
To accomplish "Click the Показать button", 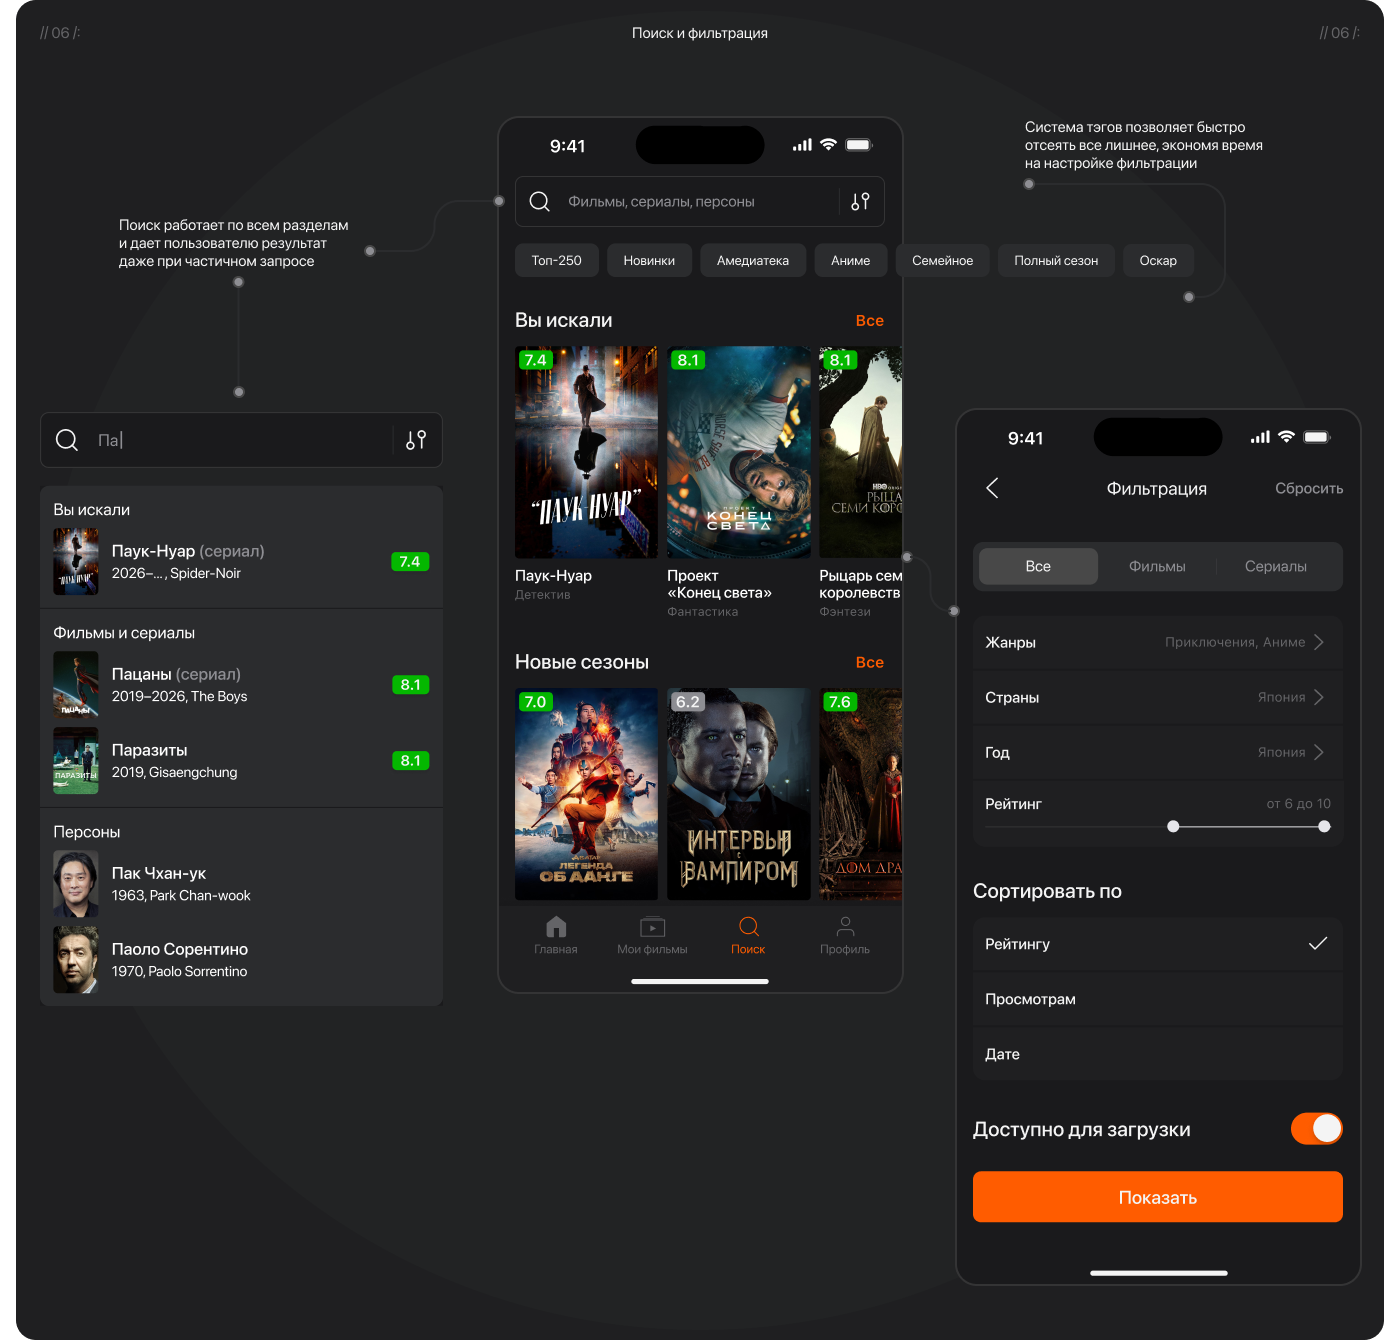I will coord(1158,1197).
